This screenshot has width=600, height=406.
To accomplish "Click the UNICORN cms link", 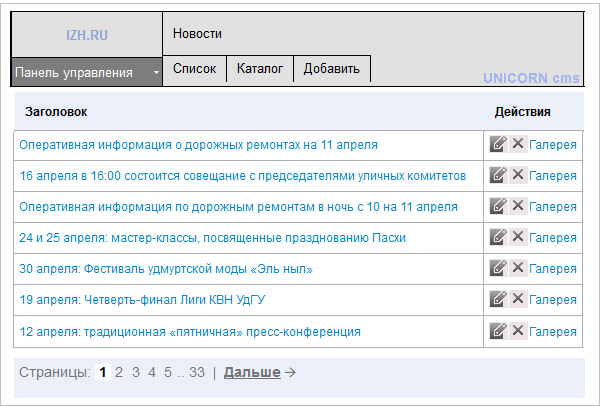I will point(531,78).
